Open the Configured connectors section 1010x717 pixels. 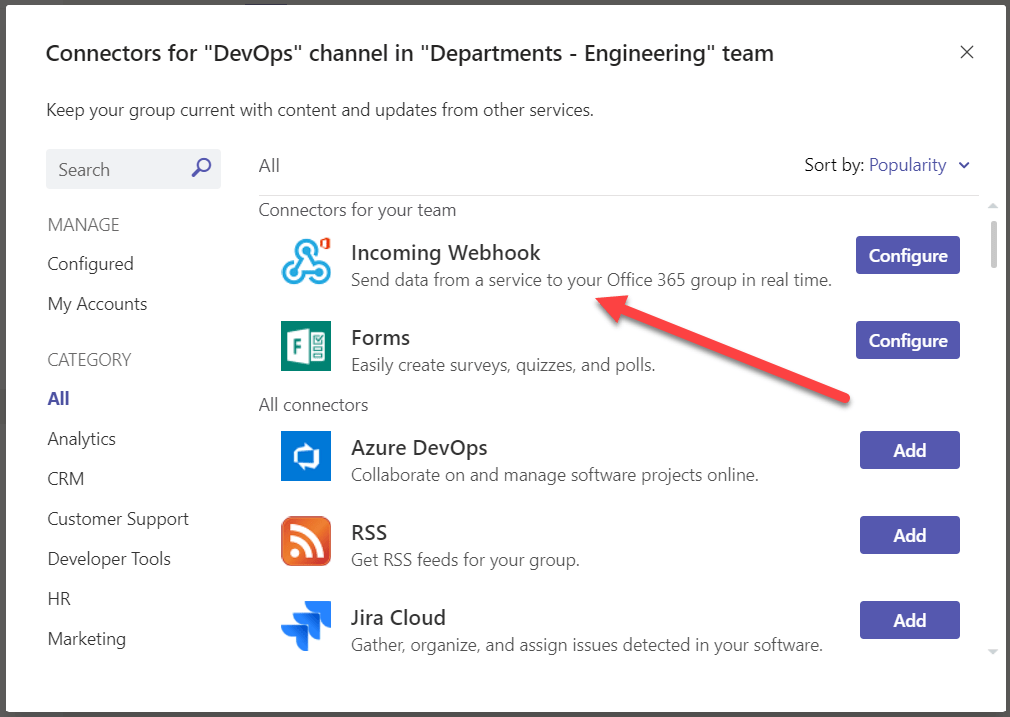click(x=90, y=264)
